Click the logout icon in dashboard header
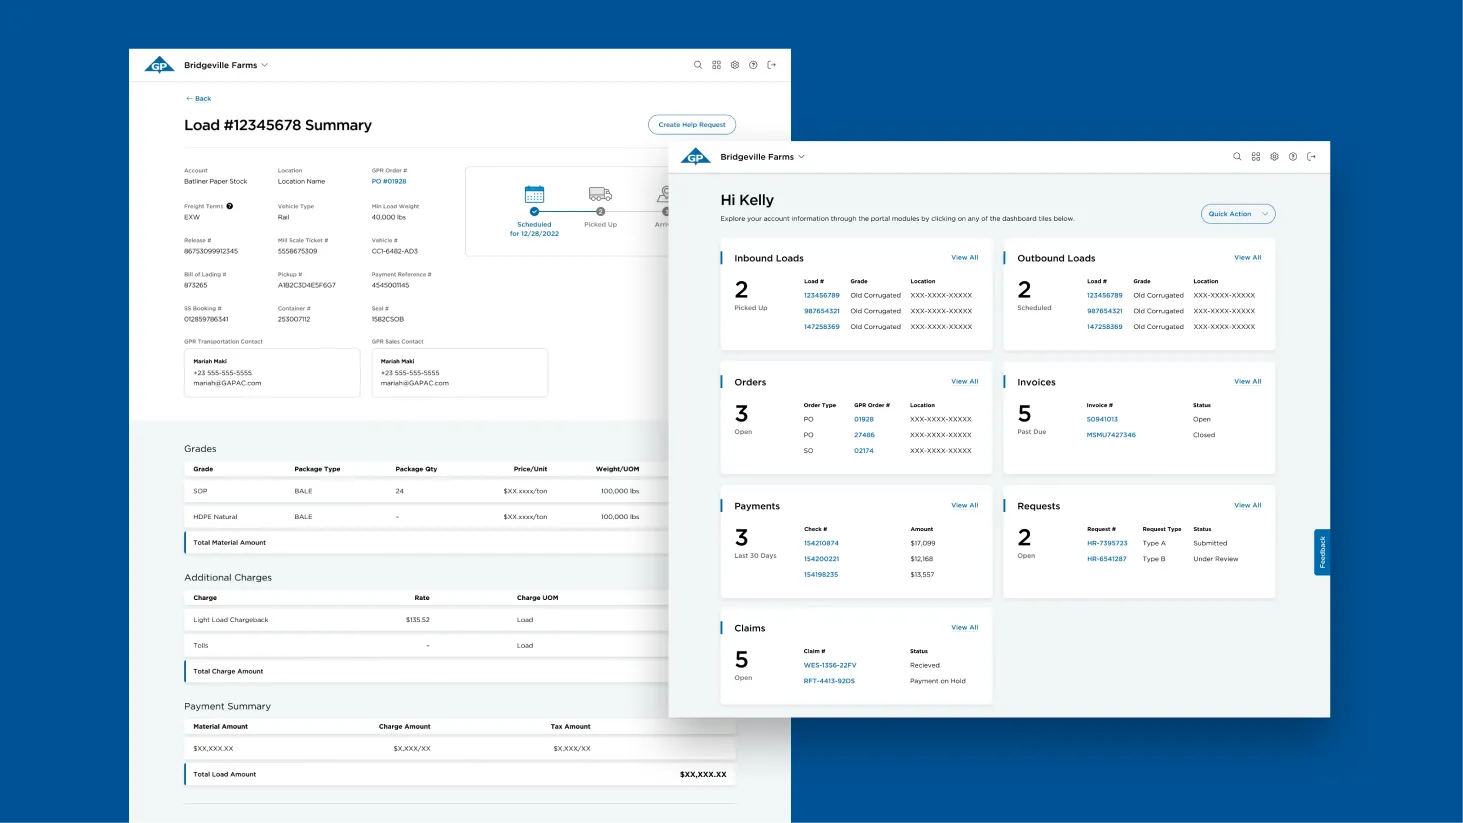Image resolution: width=1463 pixels, height=823 pixels. (1312, 157)
